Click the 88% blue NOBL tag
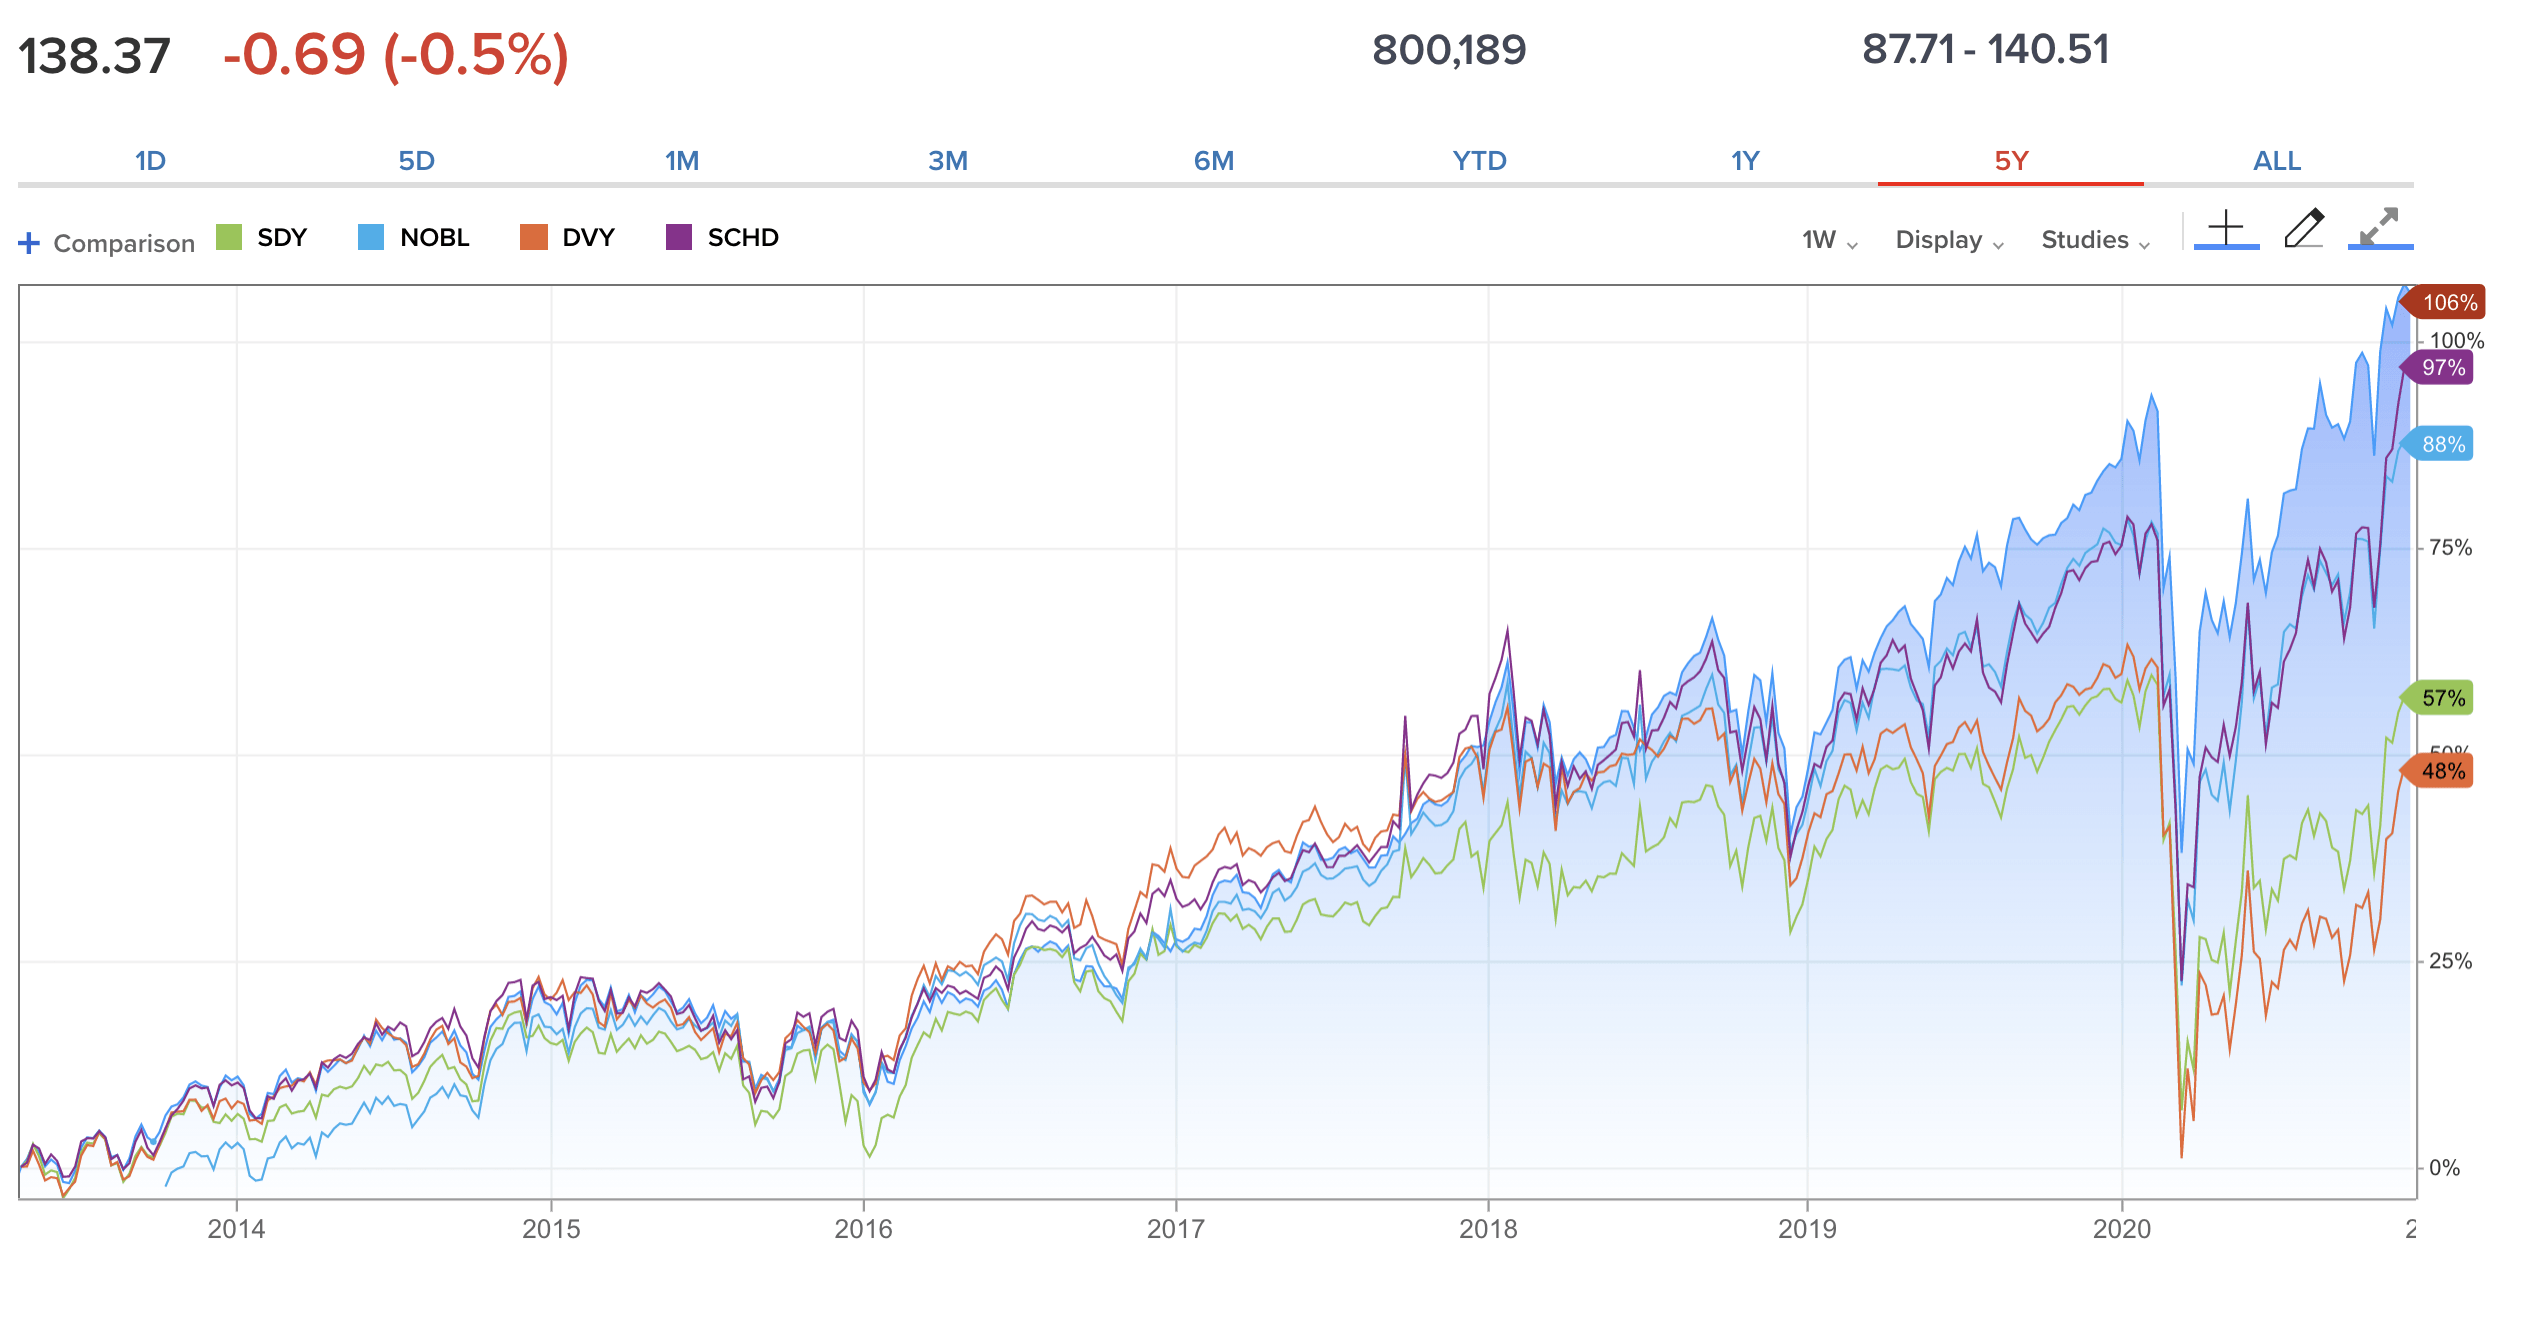 2437,444
